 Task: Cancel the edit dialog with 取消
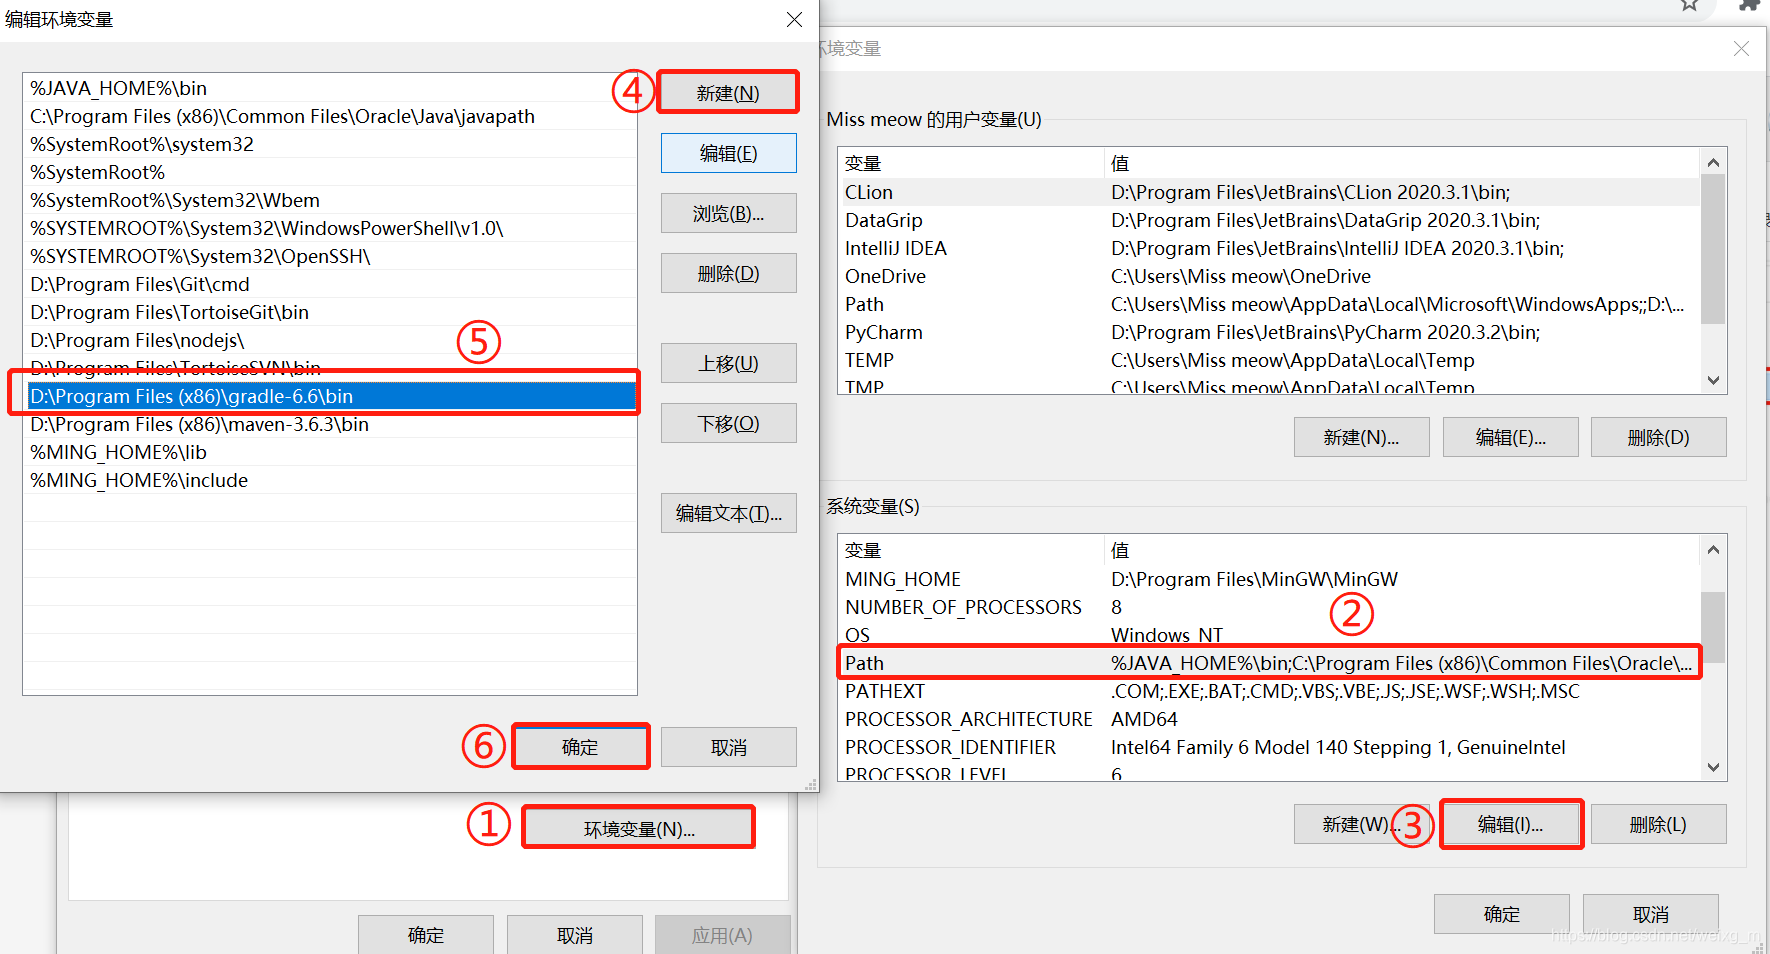click(x=728, y=747)
